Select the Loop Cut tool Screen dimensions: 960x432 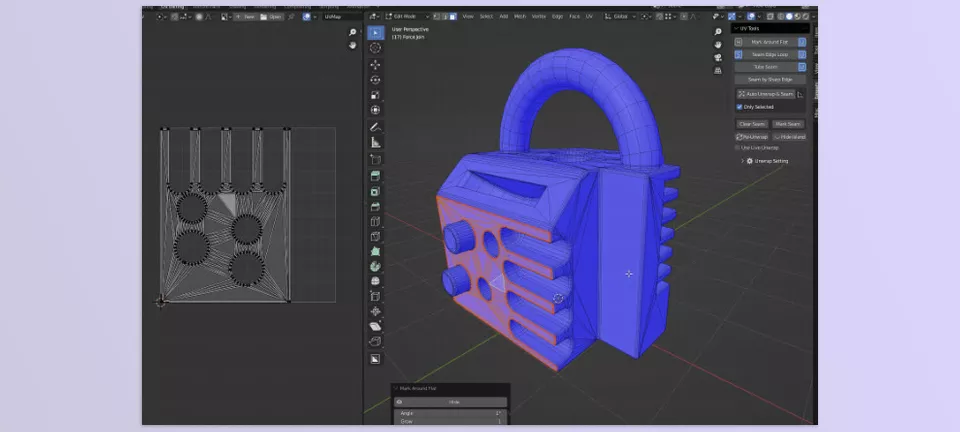(x=375, y=222)
